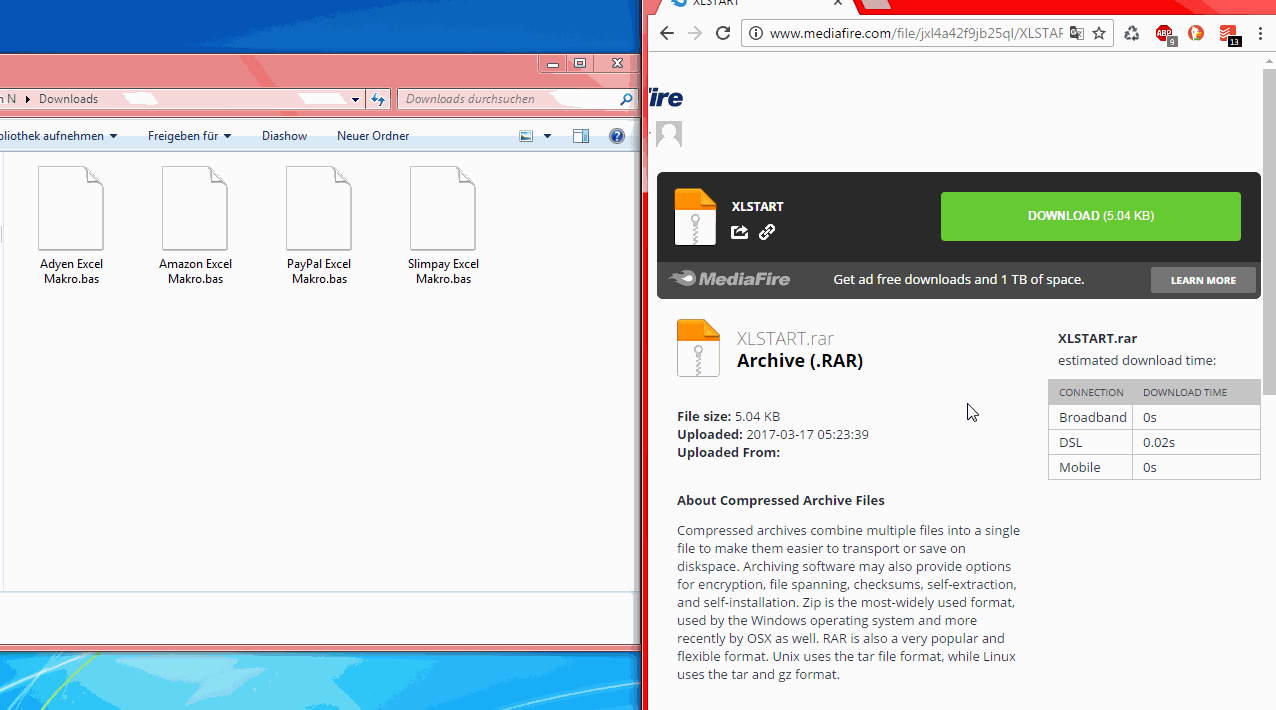Click the 'Uploaded From:' label
The height and width of the screenshot is (710, 1276).
[728, 452]
